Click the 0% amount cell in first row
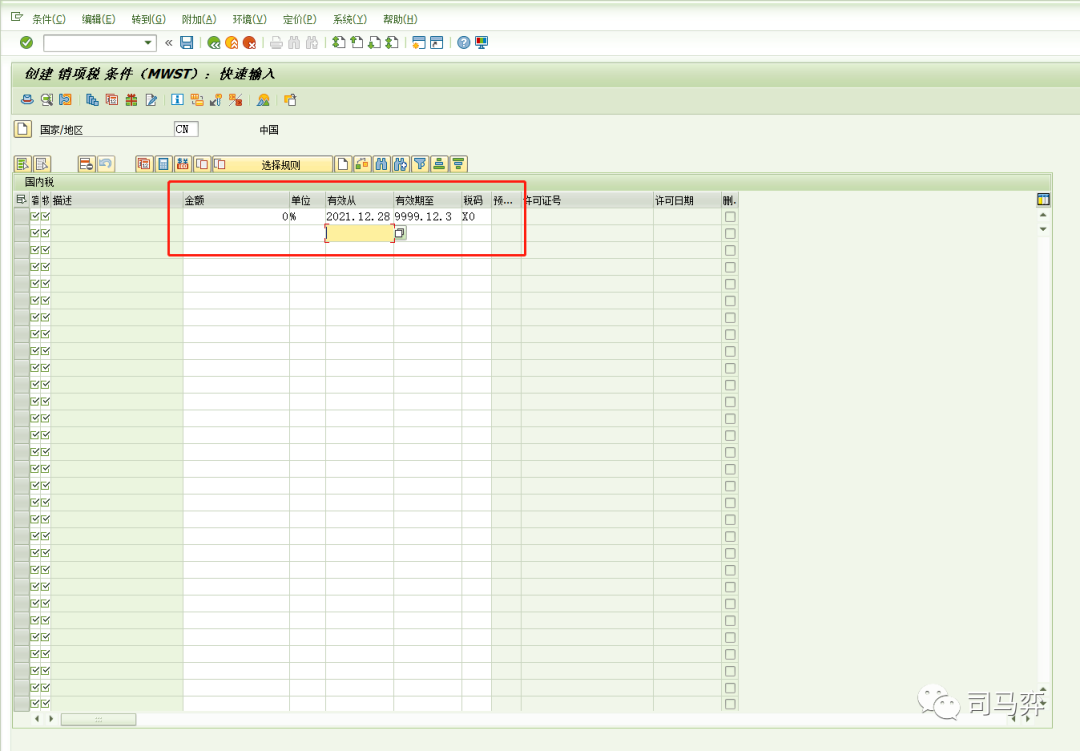Viewport: 1080px width, 751px height. pyautogui.click(x=236, y=216)
